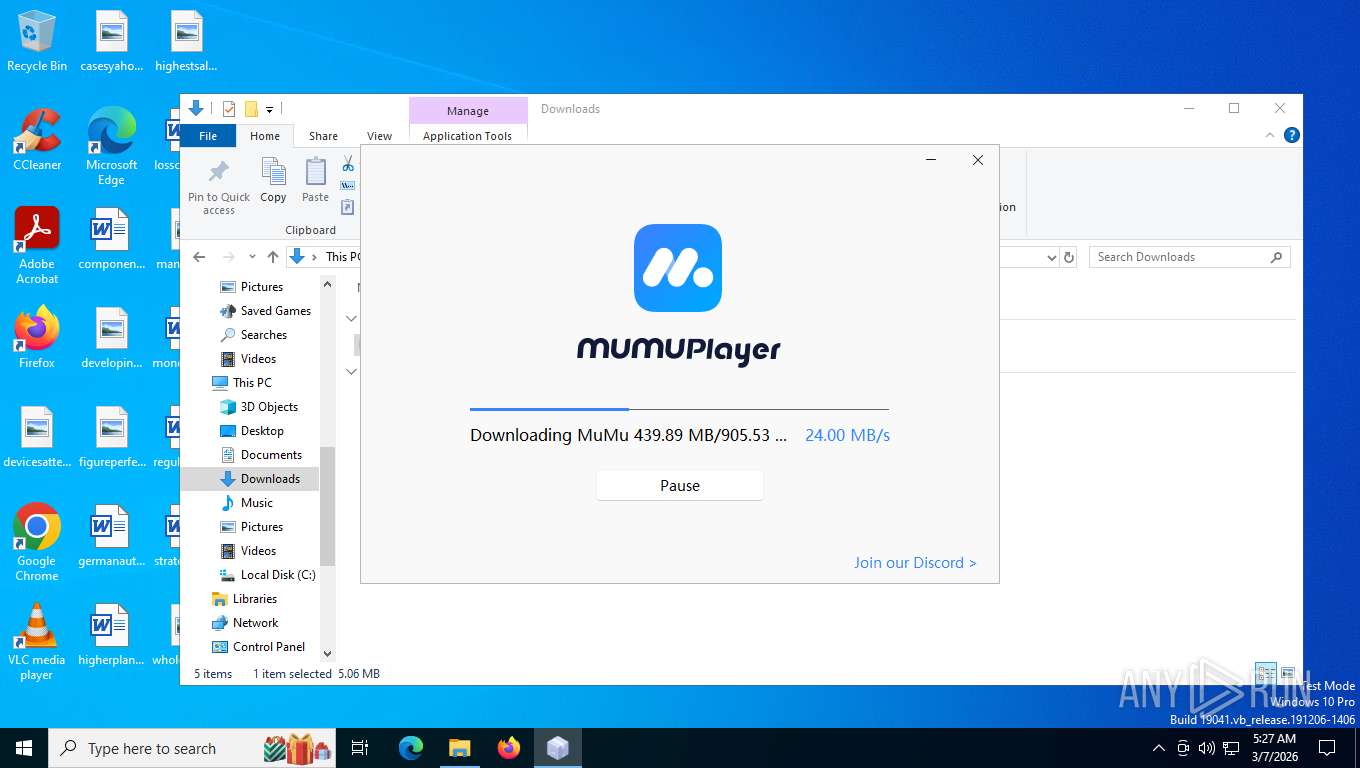Open Adobe Acrobat desktop shortcut
Image resolution: width=1360 pixels, height=768 pixels.
(37, 245)
